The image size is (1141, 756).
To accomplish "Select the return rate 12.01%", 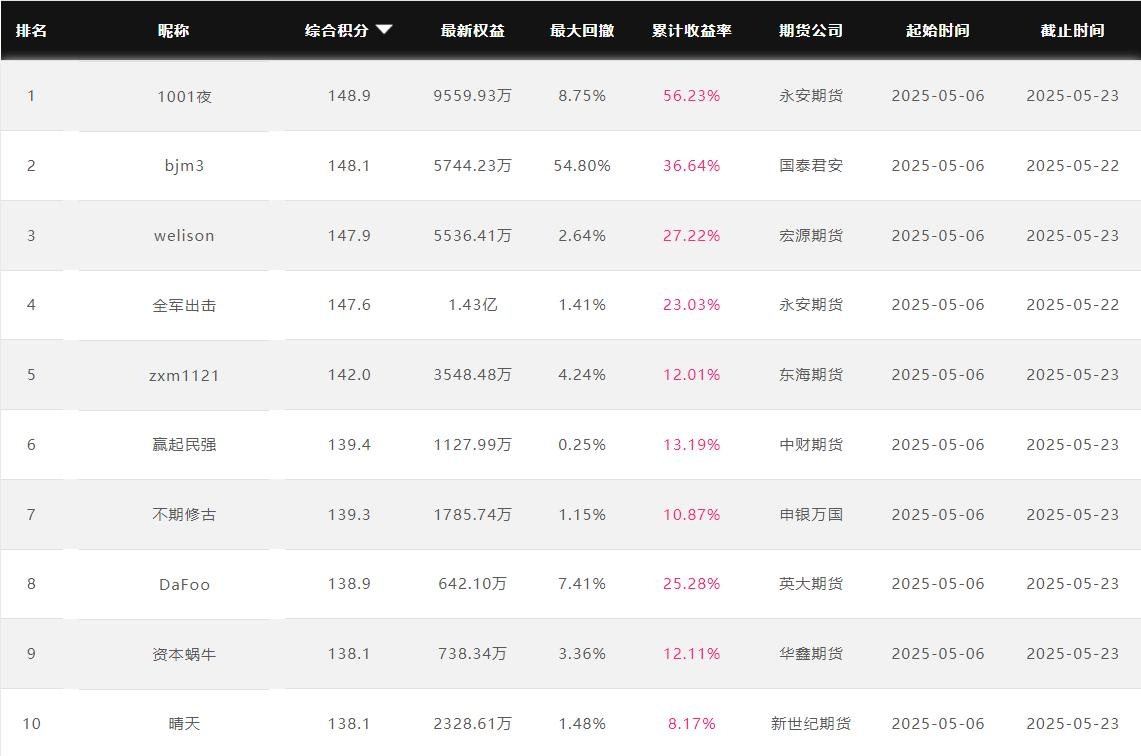I will tap(691, 374).
